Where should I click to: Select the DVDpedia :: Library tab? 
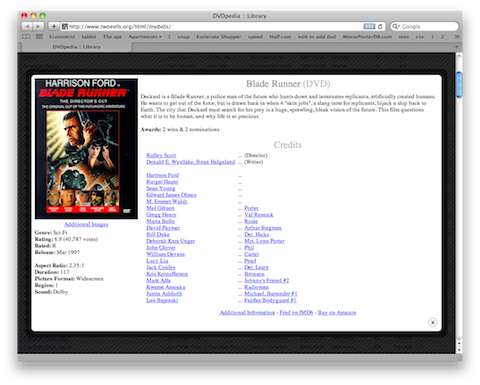pos(76,47)
